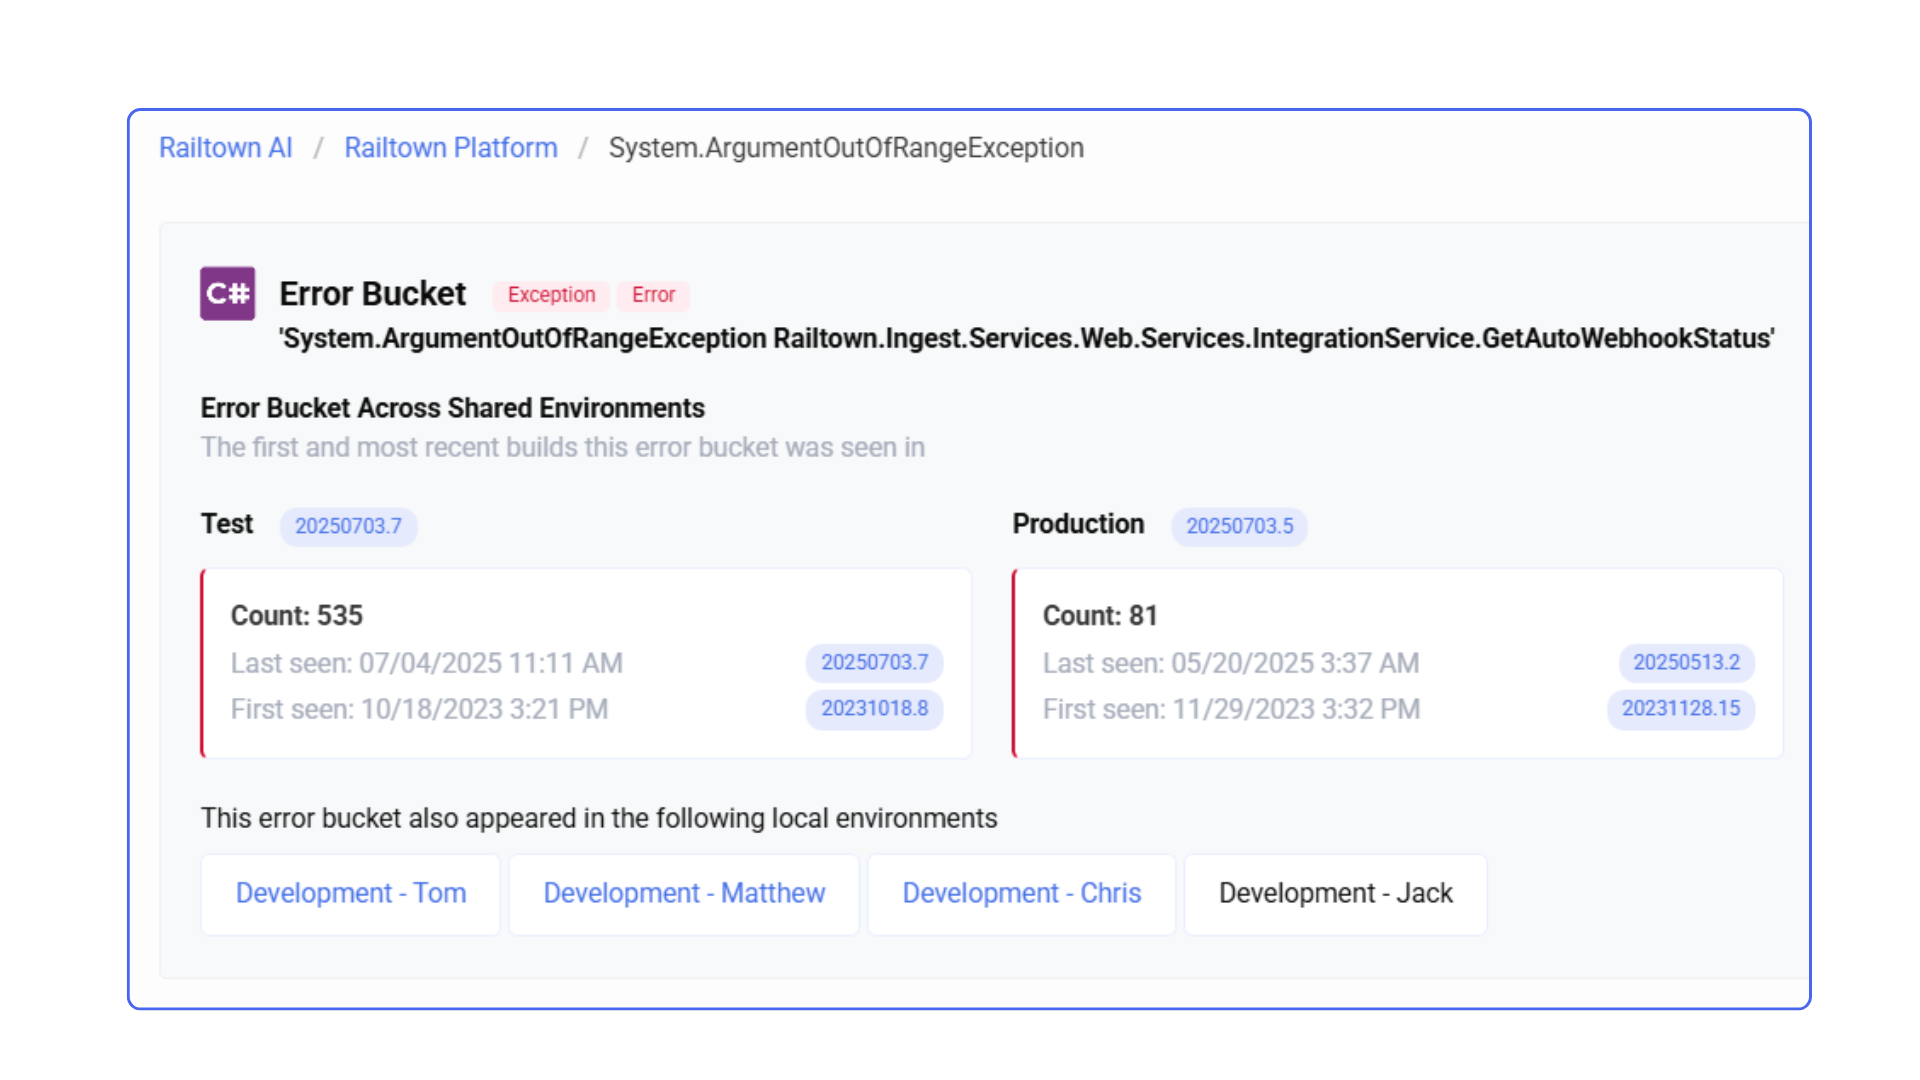Viewport: 1920px width, 1080px height.
Task: Click the Exception tag badge
Action: pos(551,295)
